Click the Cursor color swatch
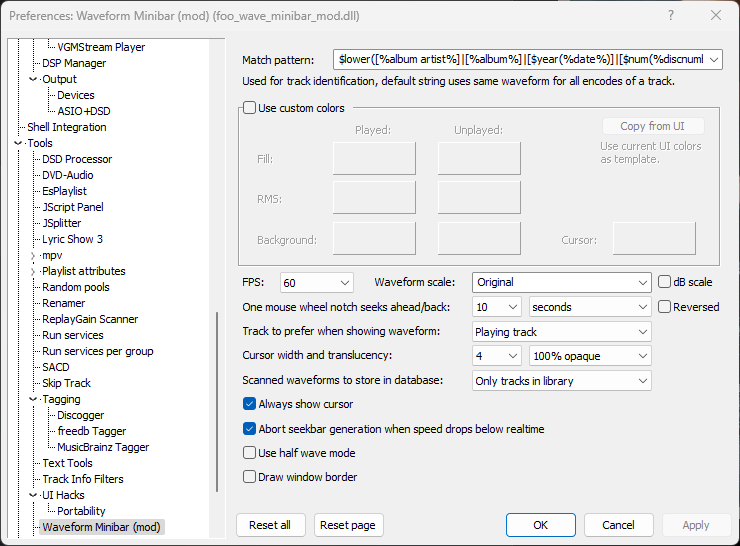 (654, 238)
